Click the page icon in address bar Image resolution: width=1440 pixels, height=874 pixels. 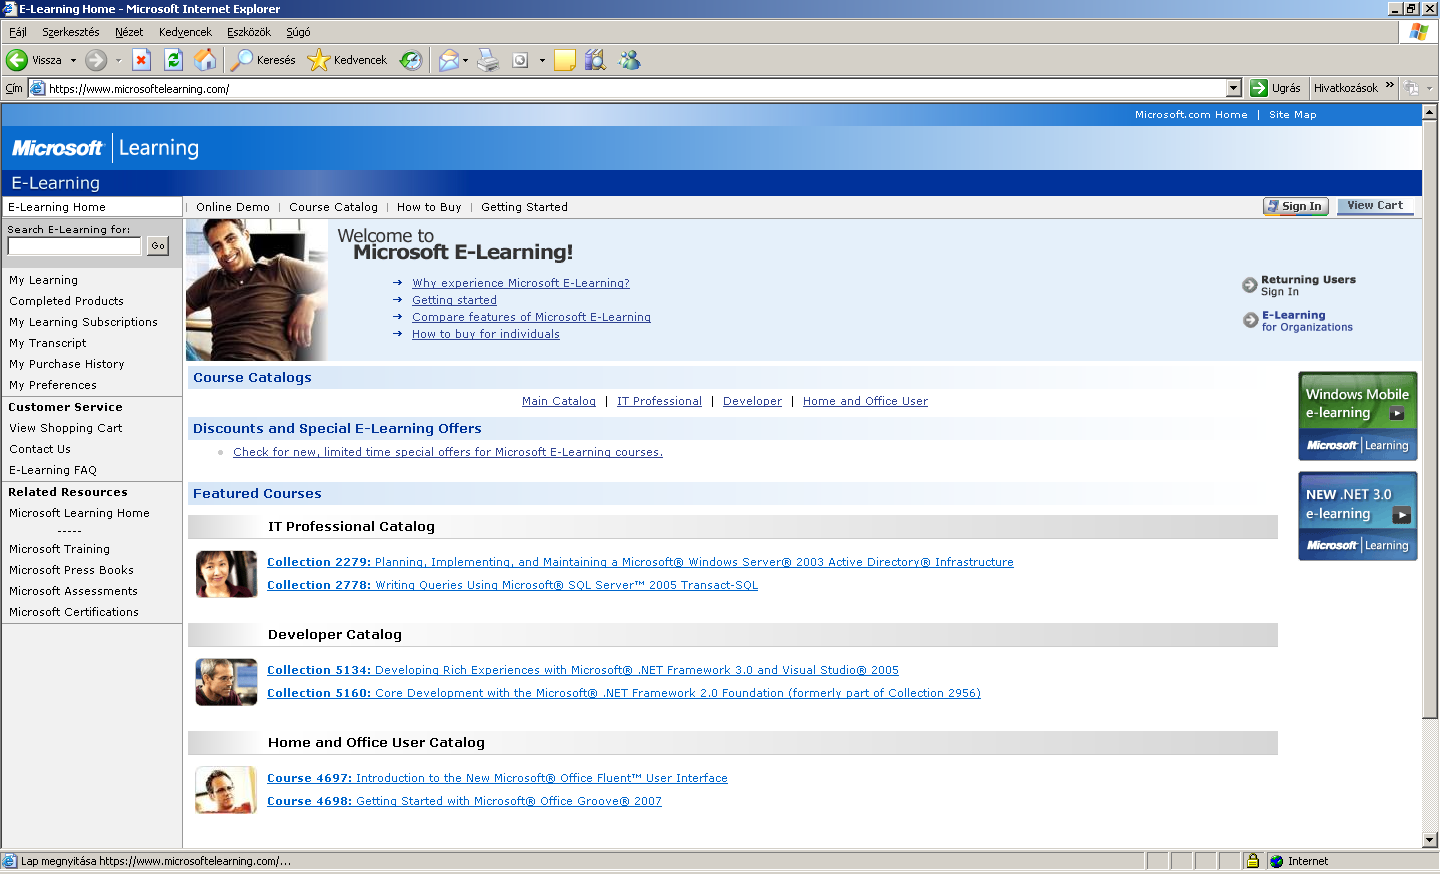click(x=38, y=88)
